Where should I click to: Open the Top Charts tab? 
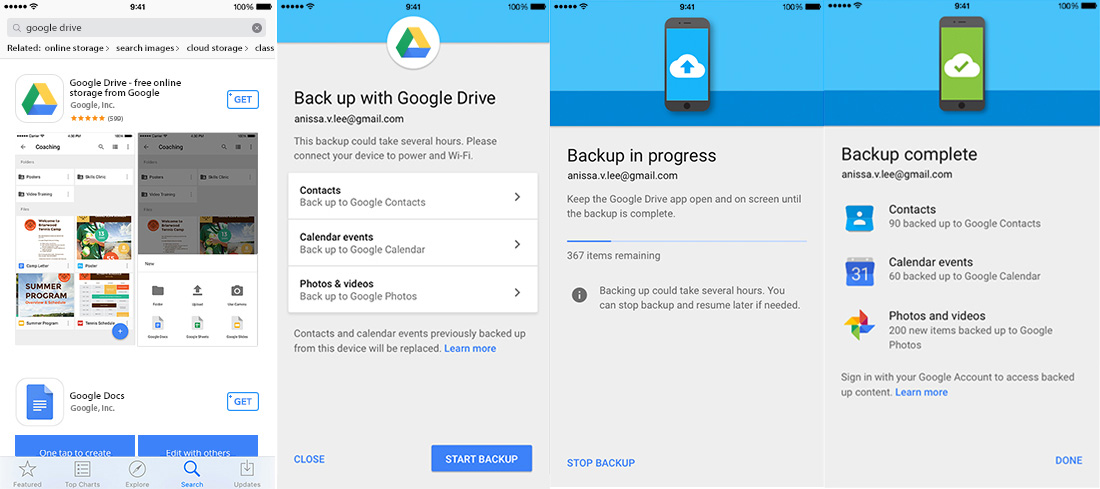point(82,473)
